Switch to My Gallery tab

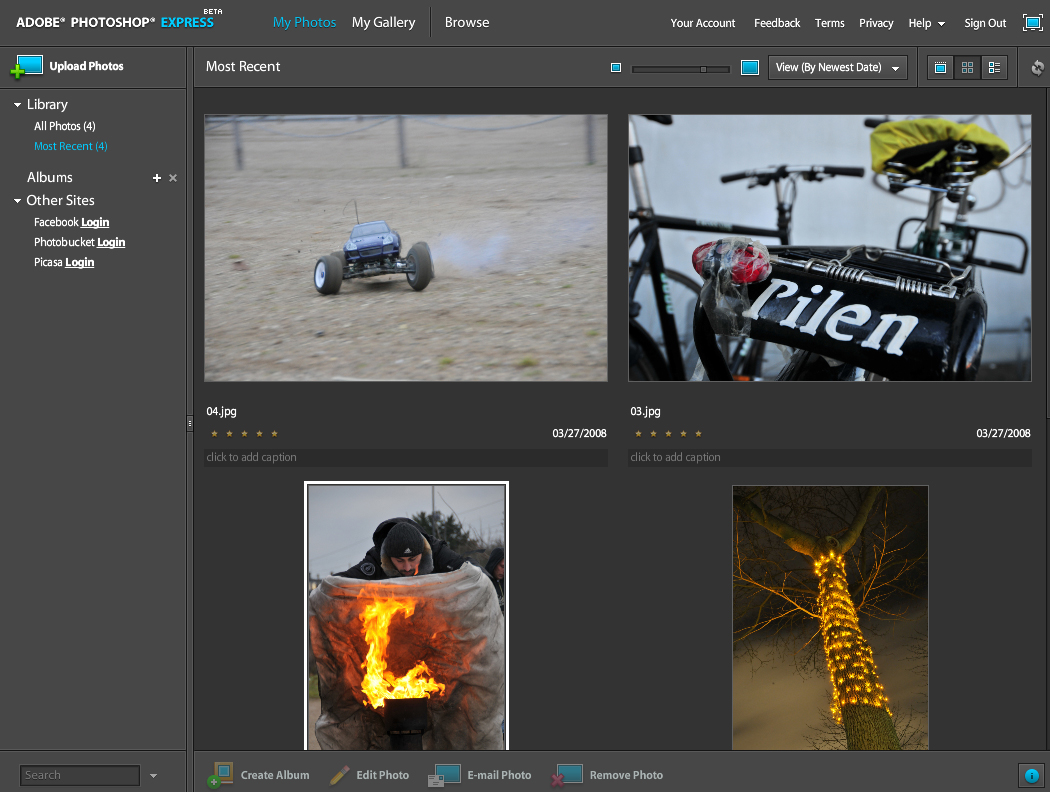pos(383,22)
